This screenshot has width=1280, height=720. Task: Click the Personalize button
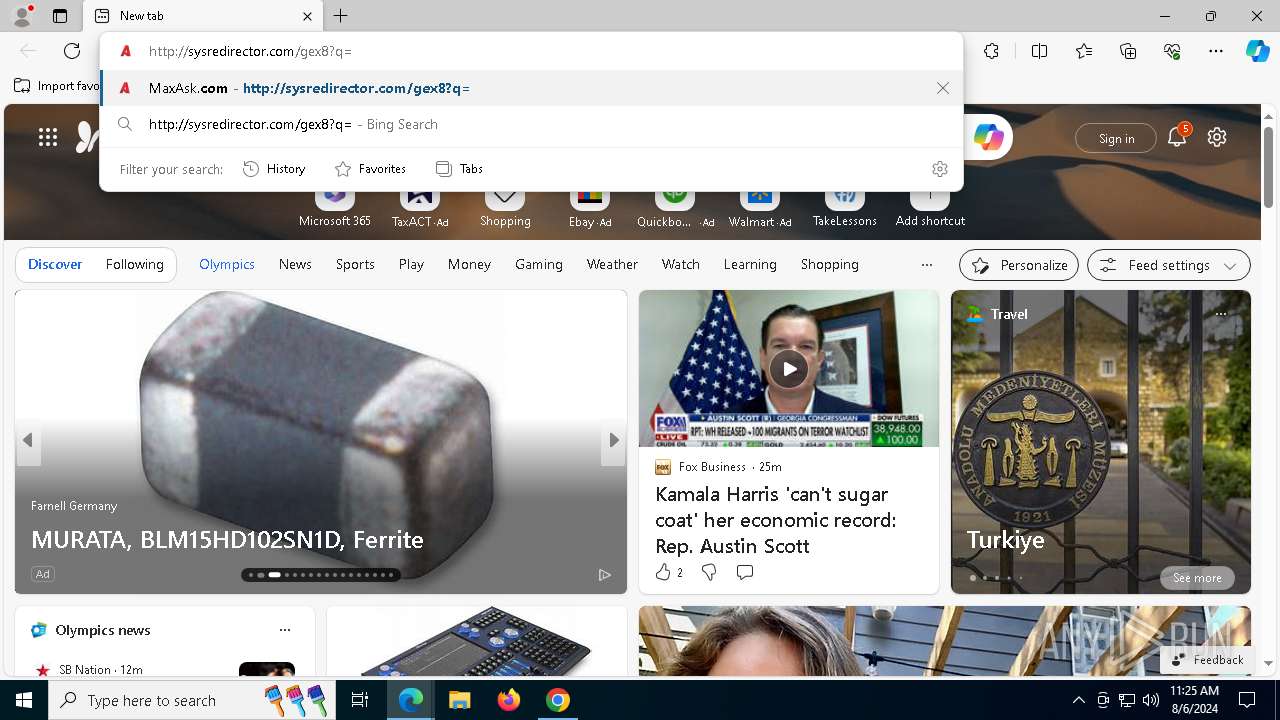click(1019, 265)
